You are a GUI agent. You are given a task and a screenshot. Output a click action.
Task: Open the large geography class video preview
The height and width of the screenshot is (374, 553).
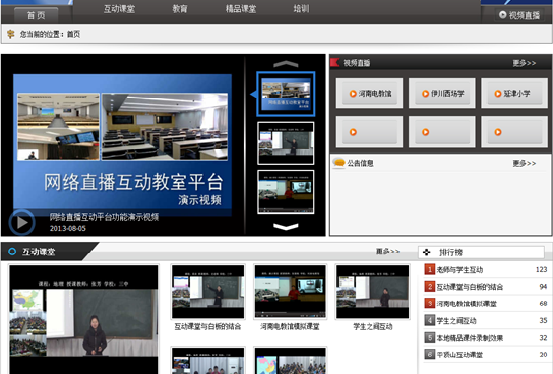point(84,319)
